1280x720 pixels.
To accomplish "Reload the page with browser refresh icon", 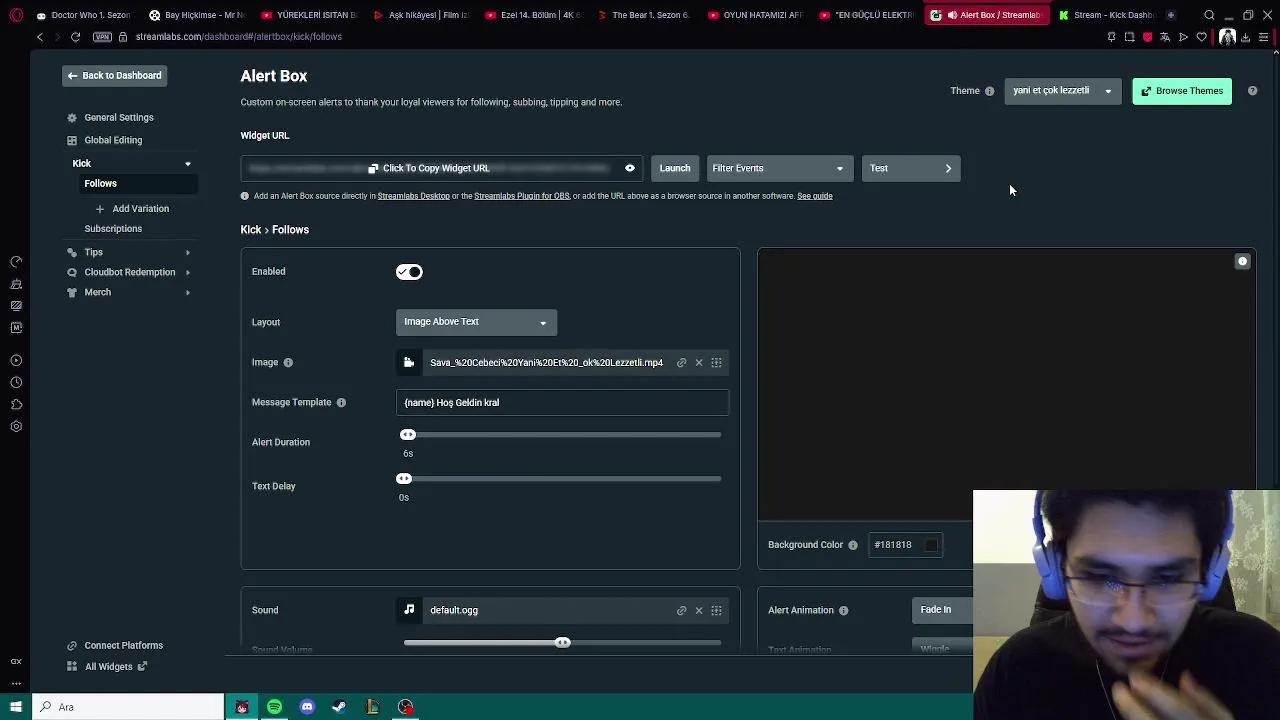I will click(x=75, y=37).
